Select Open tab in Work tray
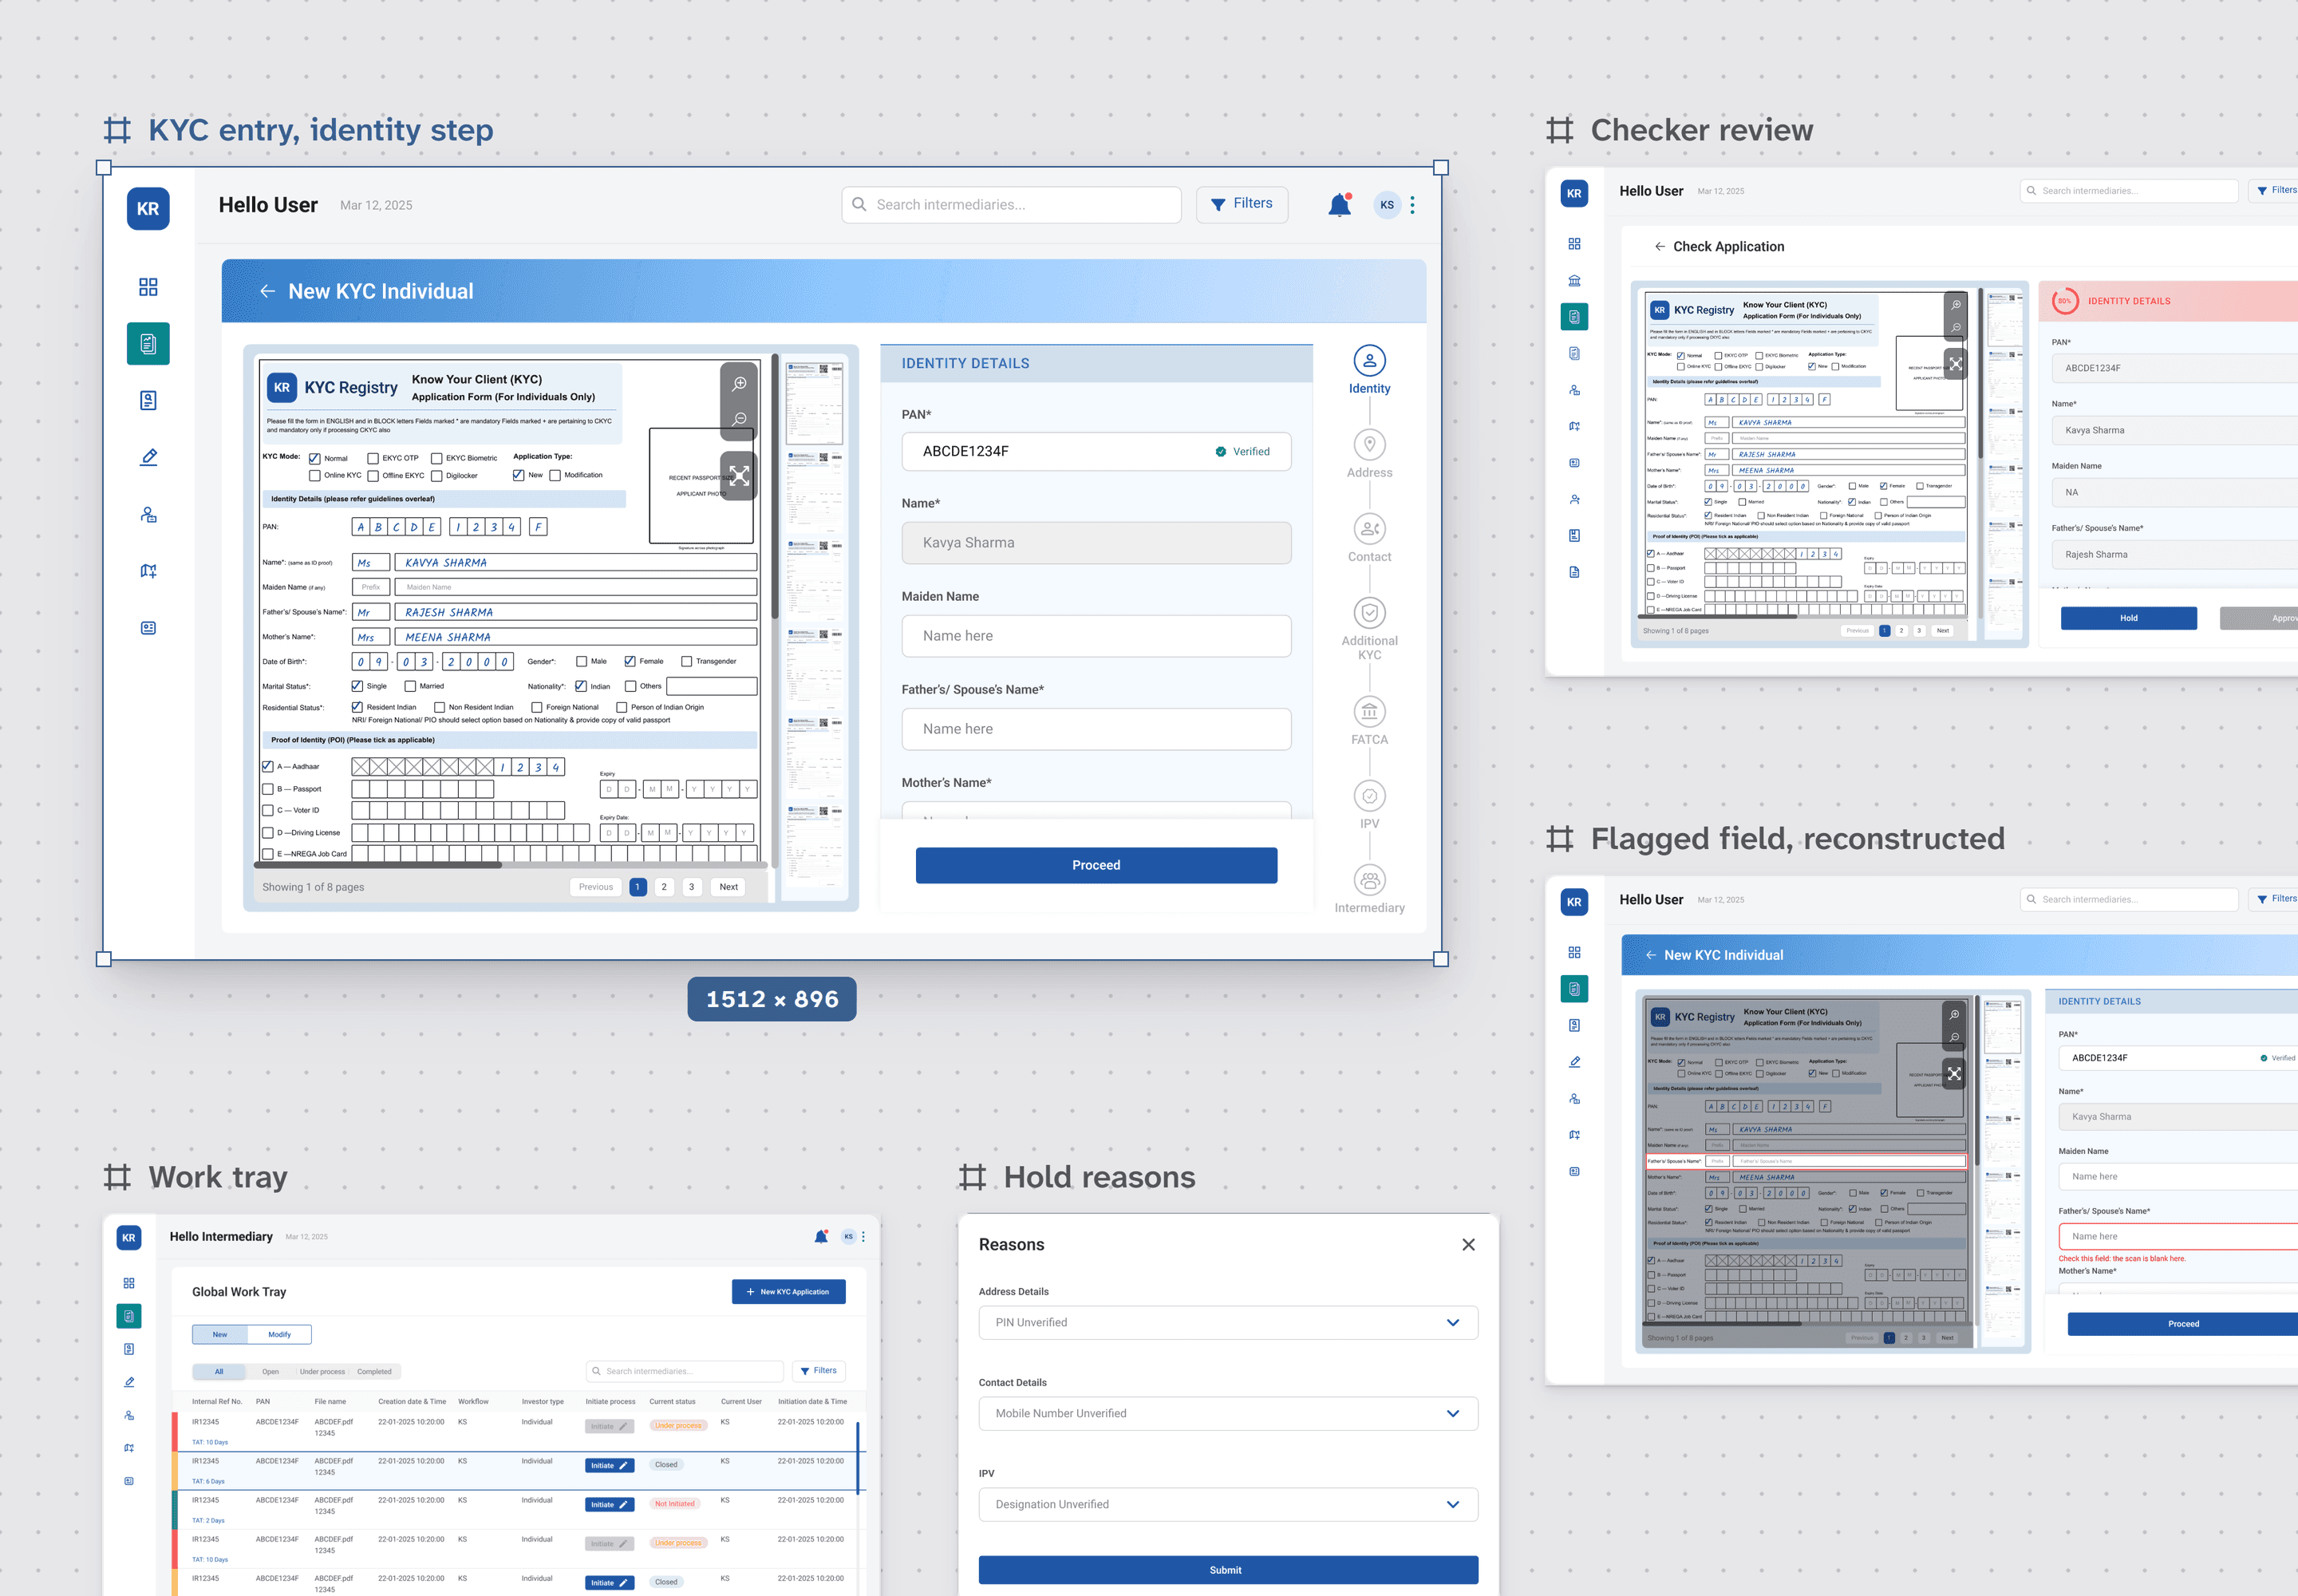The width and height of the screenshot is (2298, 1596). click(270, 1371)
